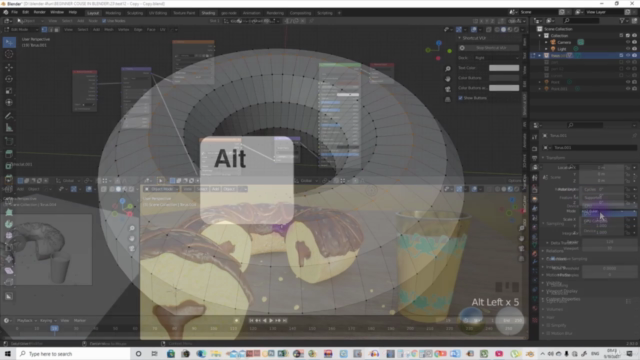
Task: Click the Windows taskbar search box
Action: pos(73,353)
